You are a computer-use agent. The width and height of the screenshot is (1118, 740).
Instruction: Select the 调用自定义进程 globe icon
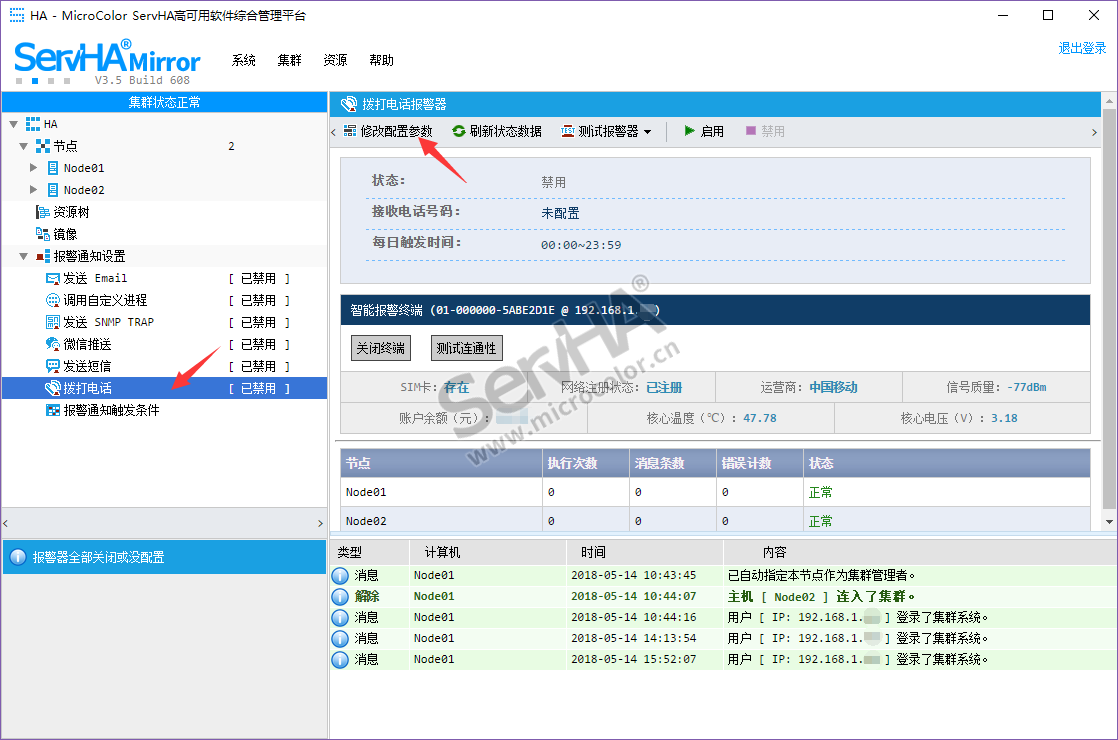click(x=53, y=300)
